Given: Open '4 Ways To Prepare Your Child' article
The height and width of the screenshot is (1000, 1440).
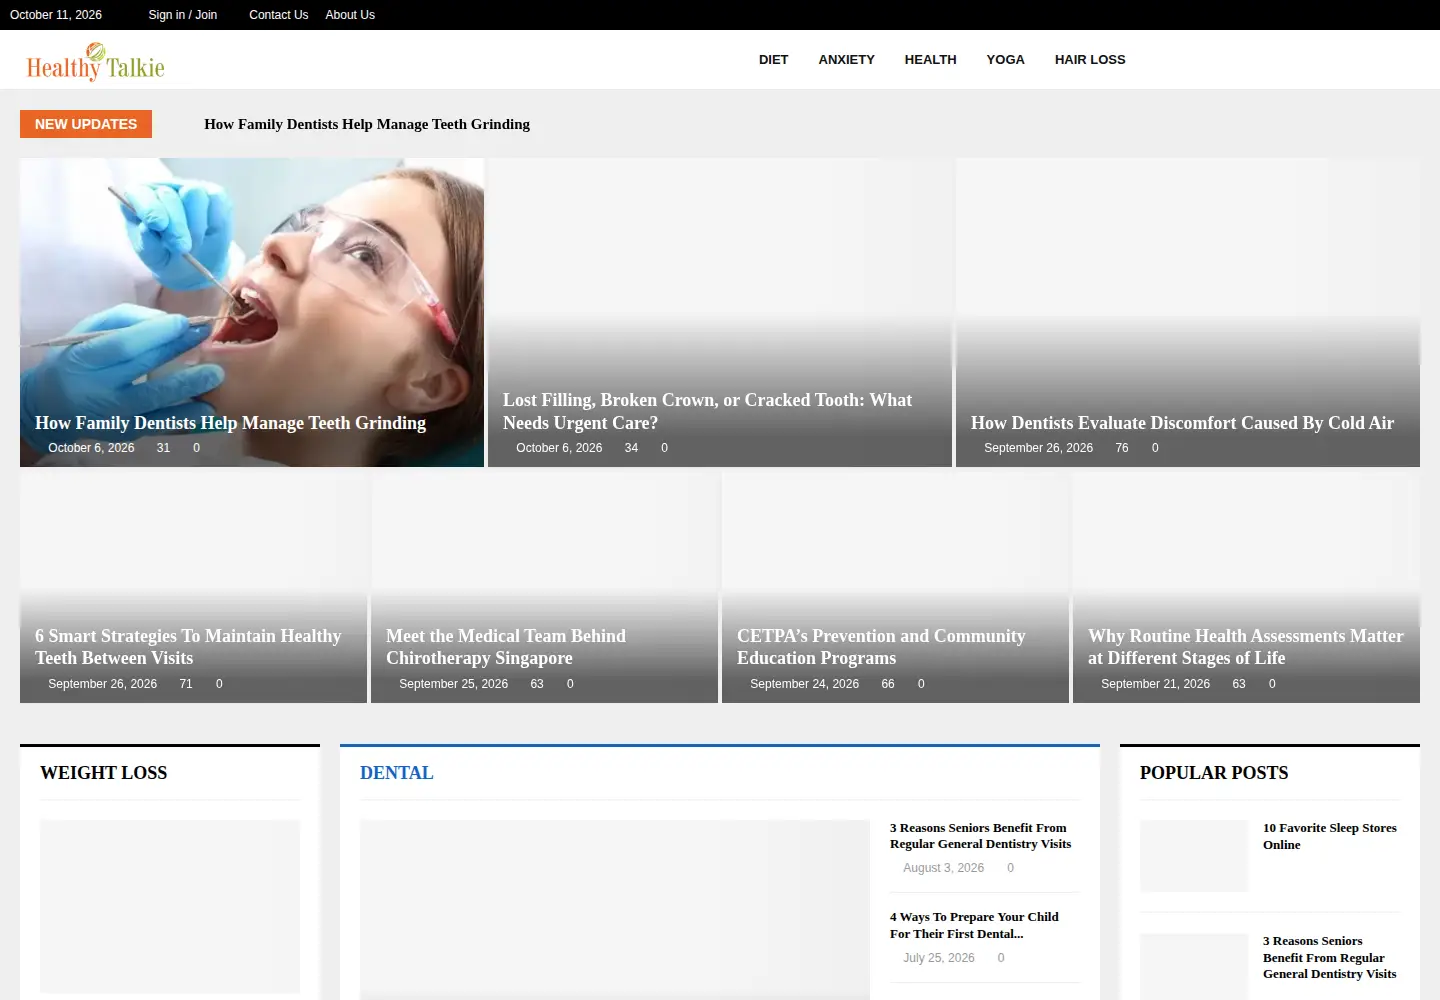Looking at the screenshot, I should [x=974, y=925].
